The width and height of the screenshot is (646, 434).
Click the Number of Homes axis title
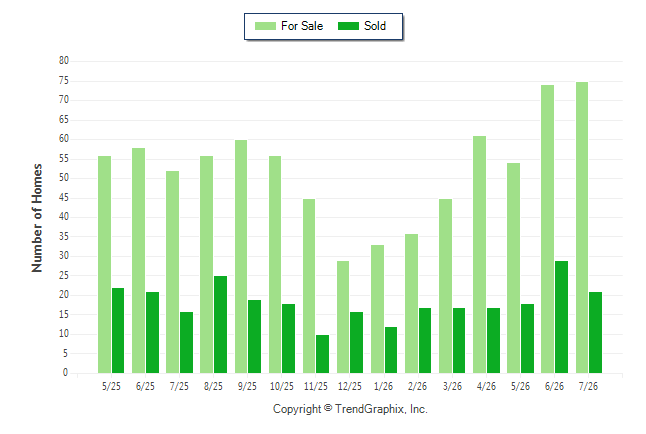click(x=37, y=218)
